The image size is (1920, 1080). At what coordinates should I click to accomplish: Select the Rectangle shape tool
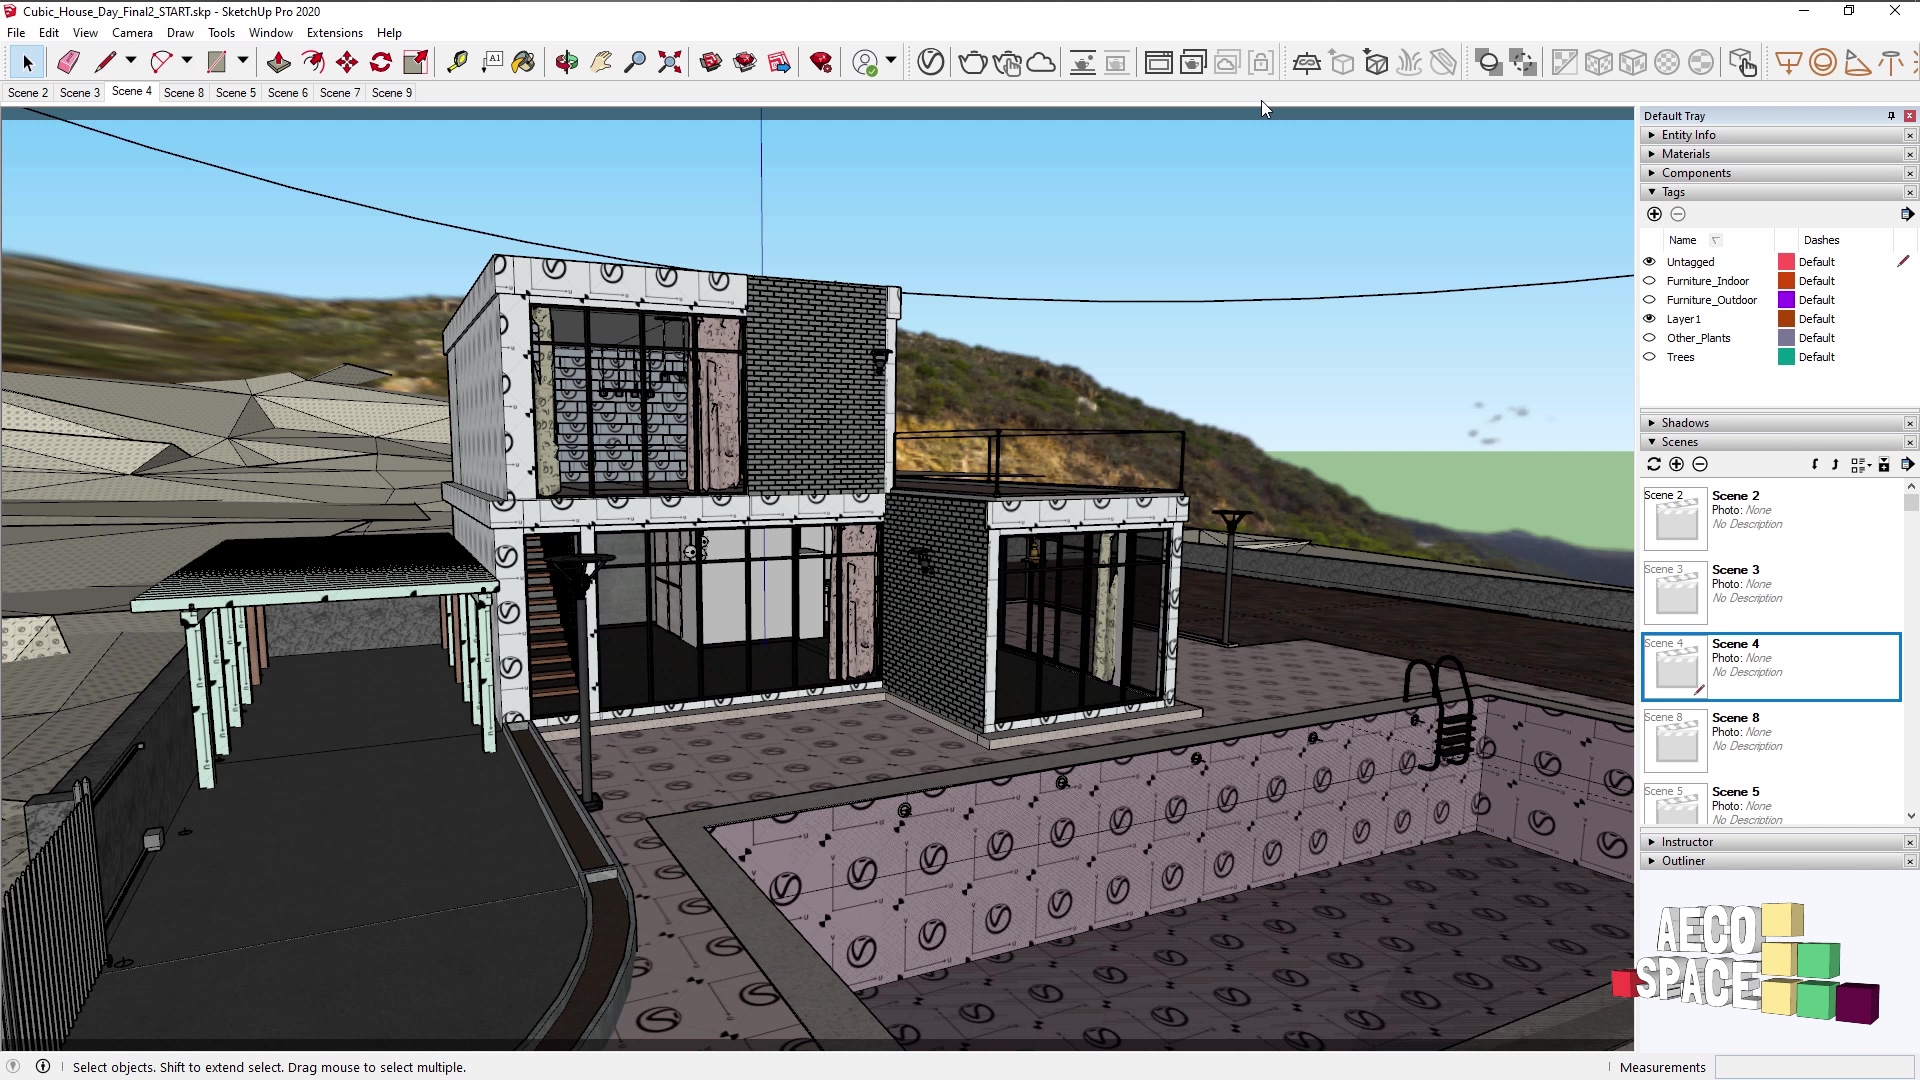pos(217,62)
